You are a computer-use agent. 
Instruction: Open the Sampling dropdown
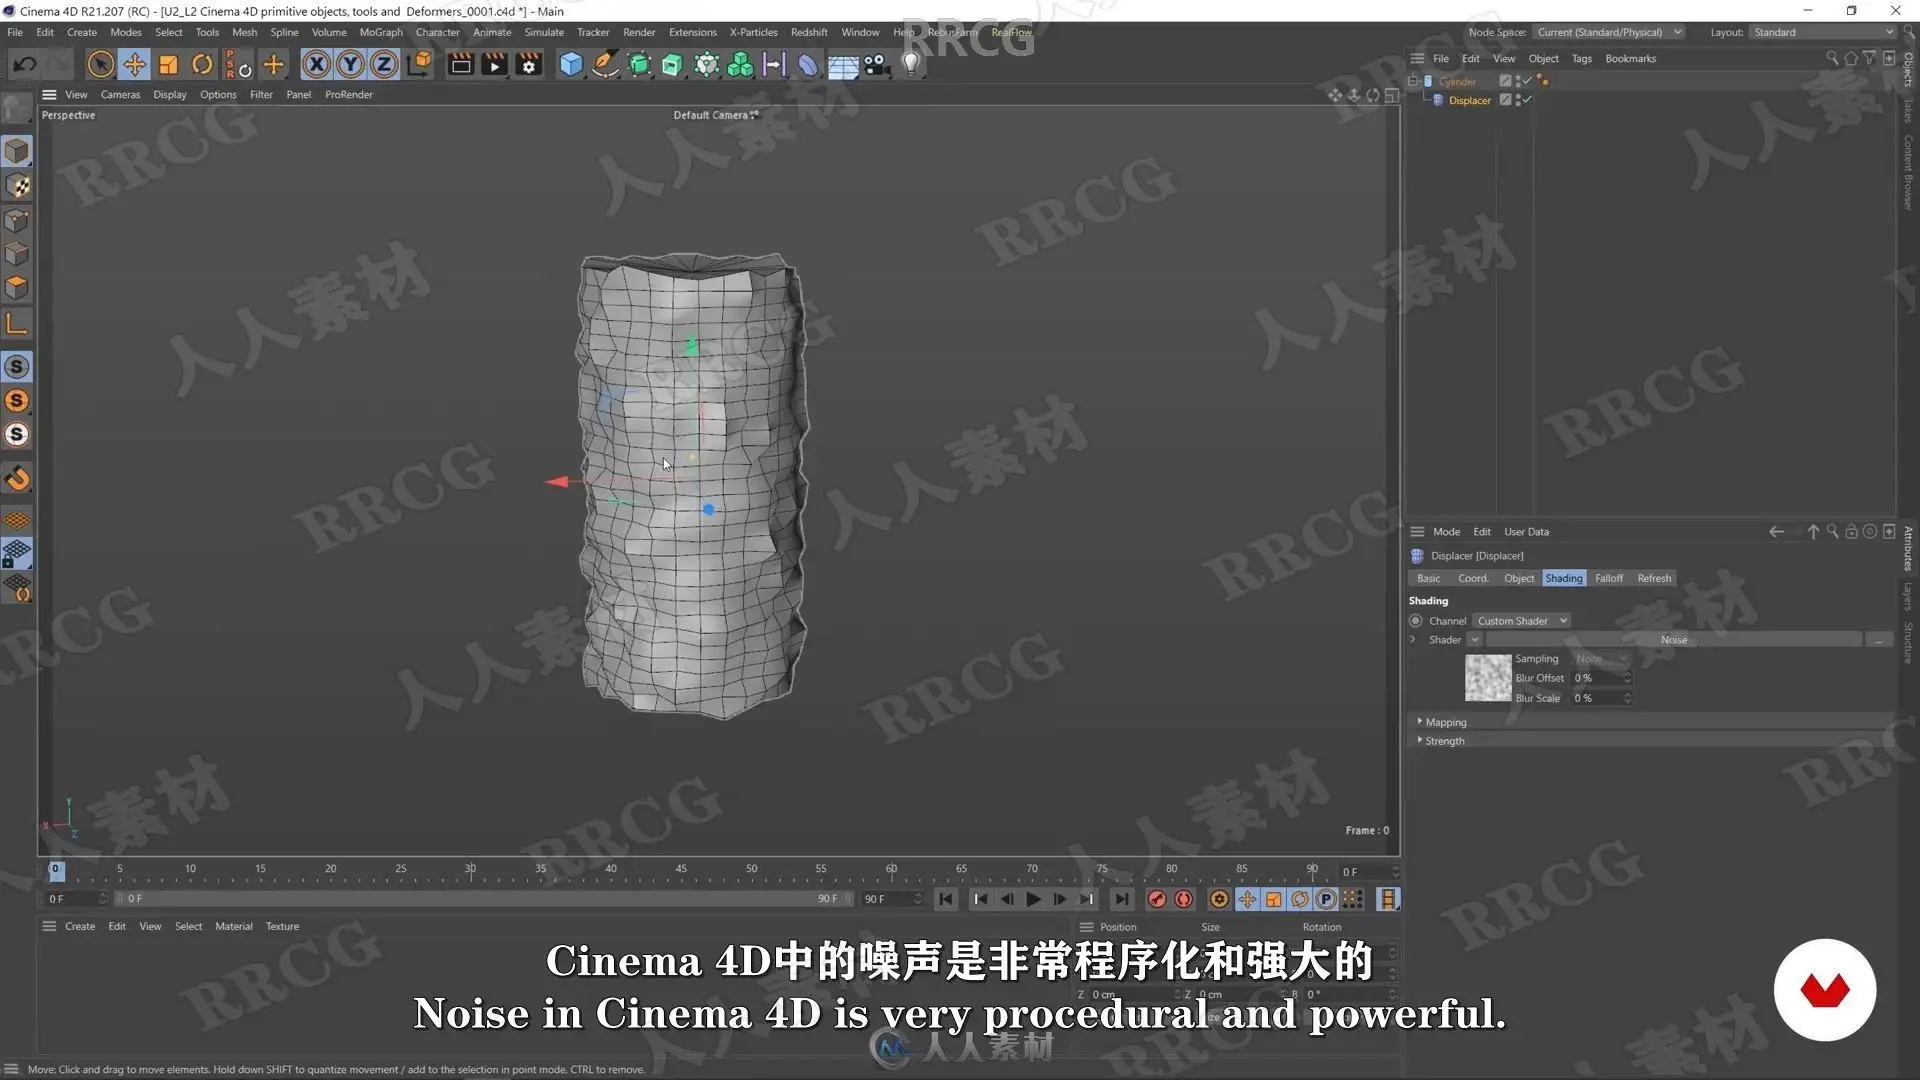(x=1601, y=659)
